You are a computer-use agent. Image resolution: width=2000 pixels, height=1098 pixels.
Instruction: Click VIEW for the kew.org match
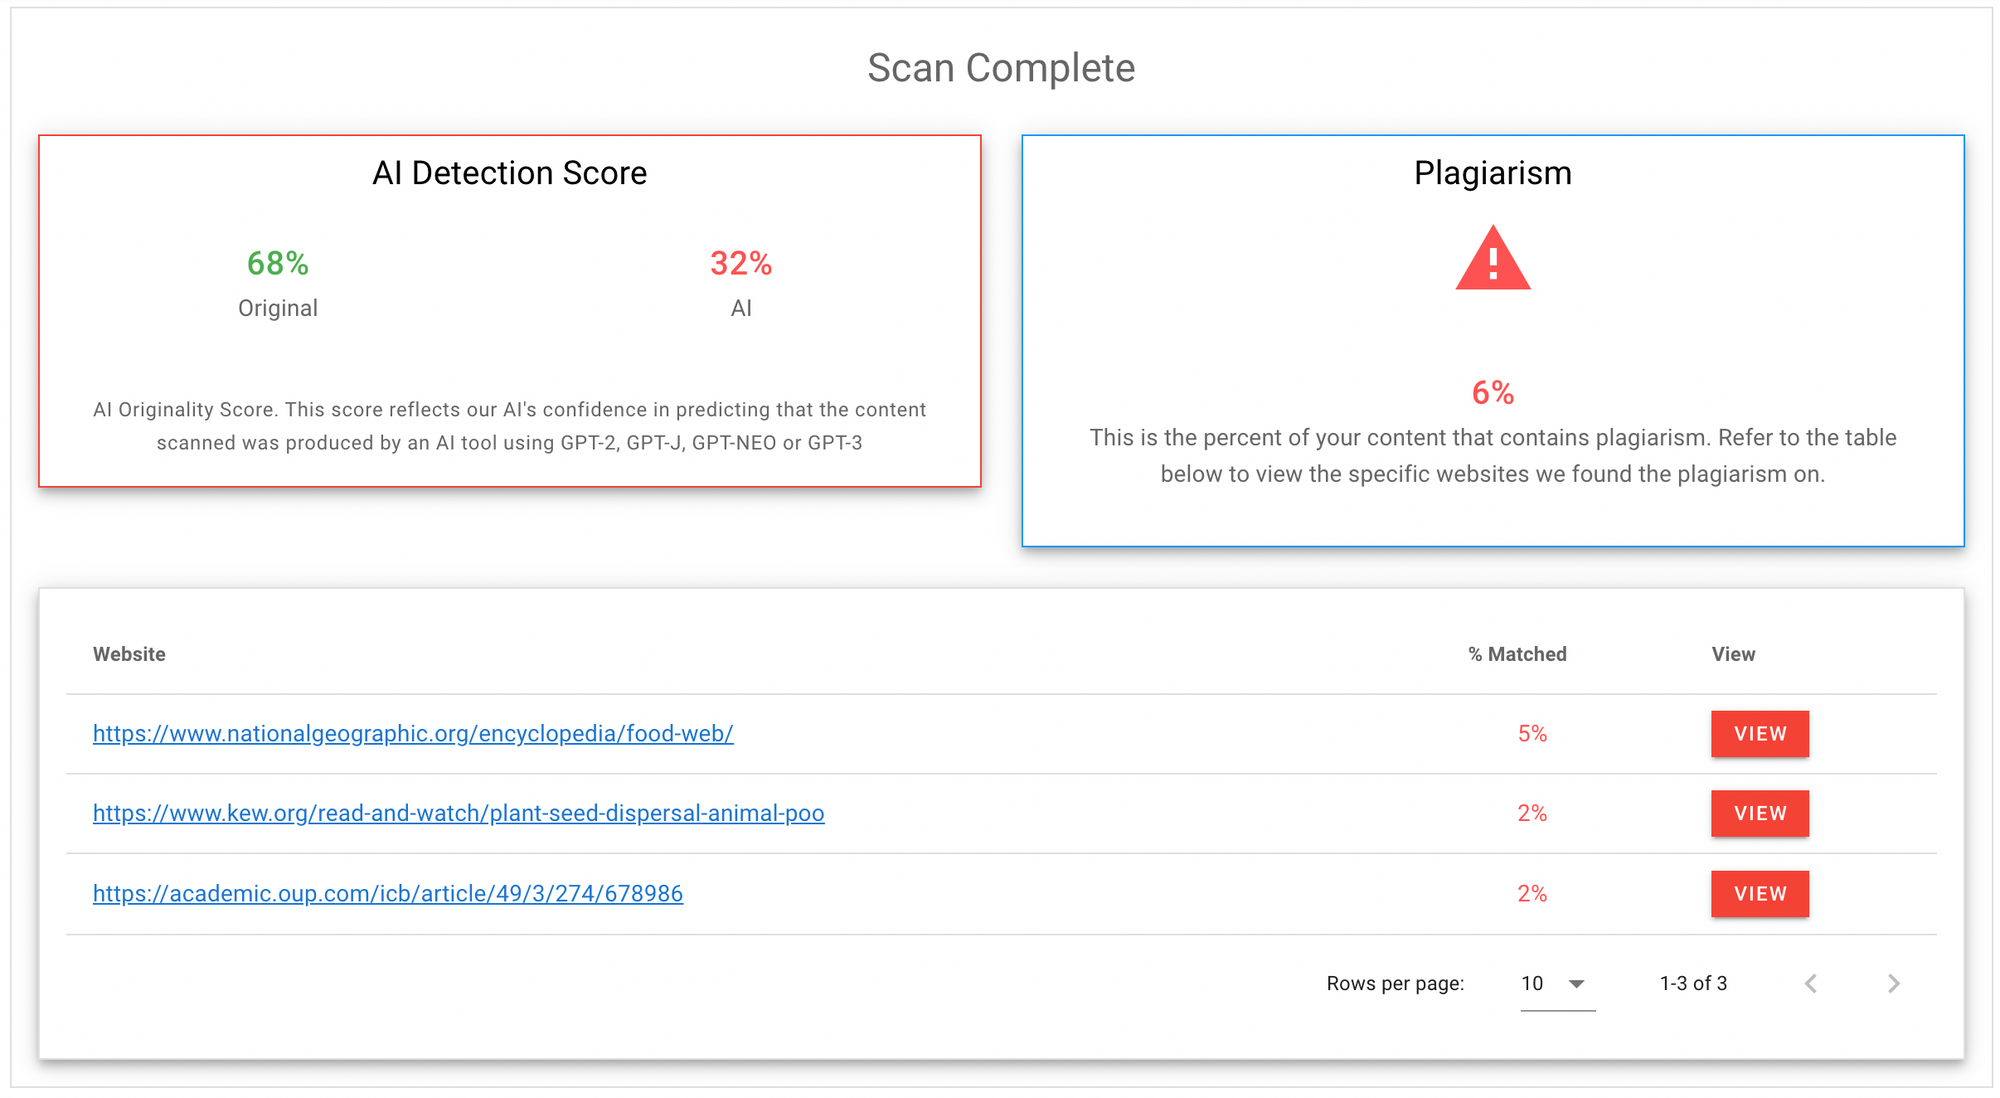1760,814
